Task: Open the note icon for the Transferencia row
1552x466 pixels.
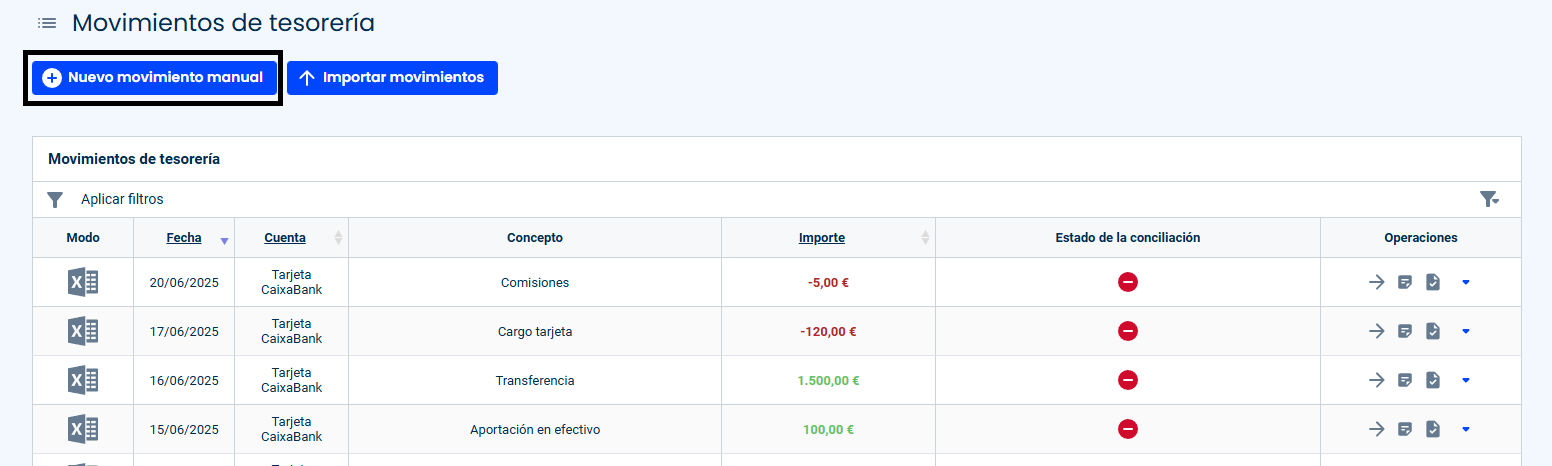Action: click(1405, 380)
